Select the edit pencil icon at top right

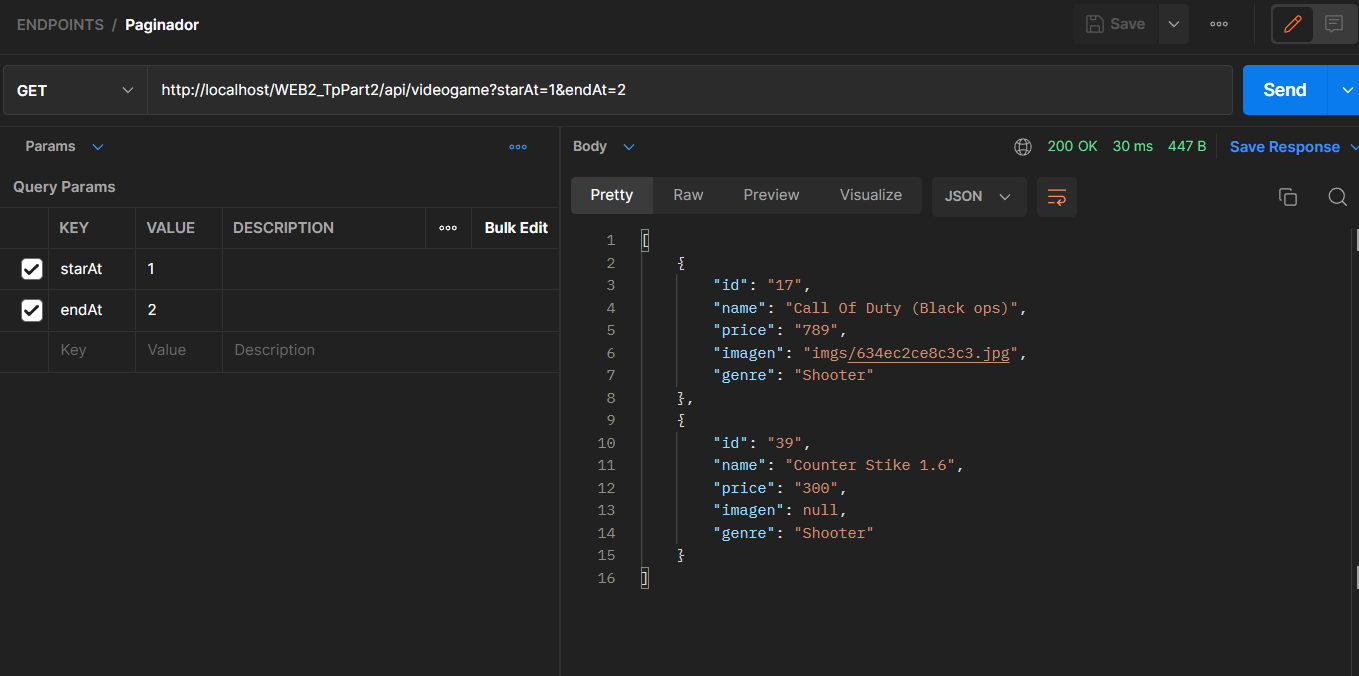(x=1290, y=23)
